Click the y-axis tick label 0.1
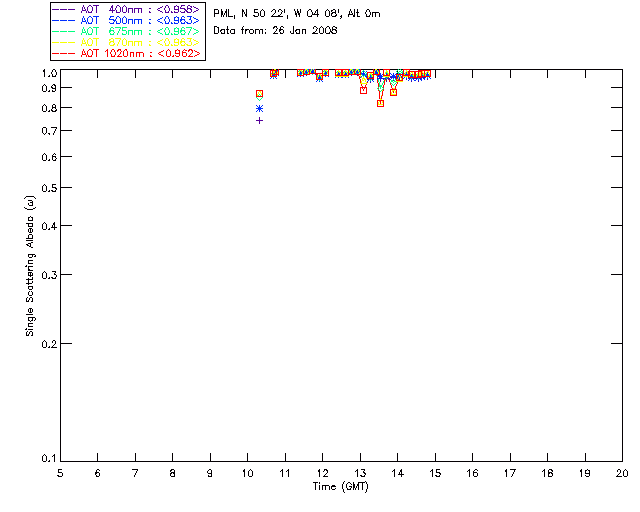The width and height of the screenshot is (640, 512). (x=49, y=459)
